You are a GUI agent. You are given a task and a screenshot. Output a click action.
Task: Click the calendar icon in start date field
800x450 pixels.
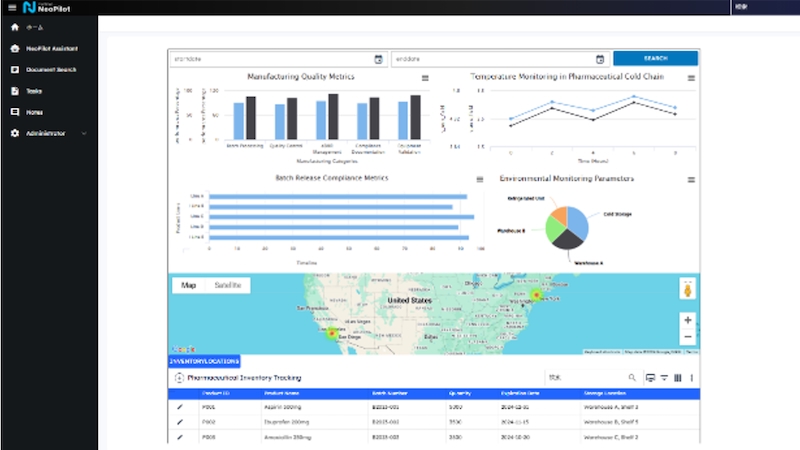(378, 59)
